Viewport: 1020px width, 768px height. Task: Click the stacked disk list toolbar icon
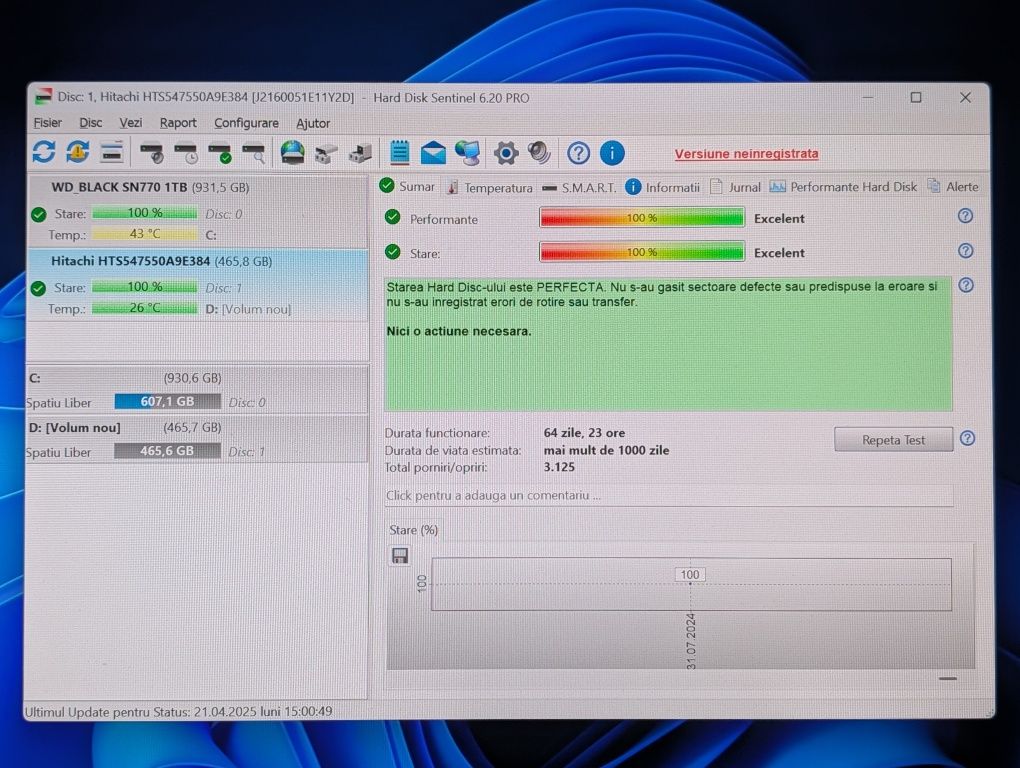point(112,153)
